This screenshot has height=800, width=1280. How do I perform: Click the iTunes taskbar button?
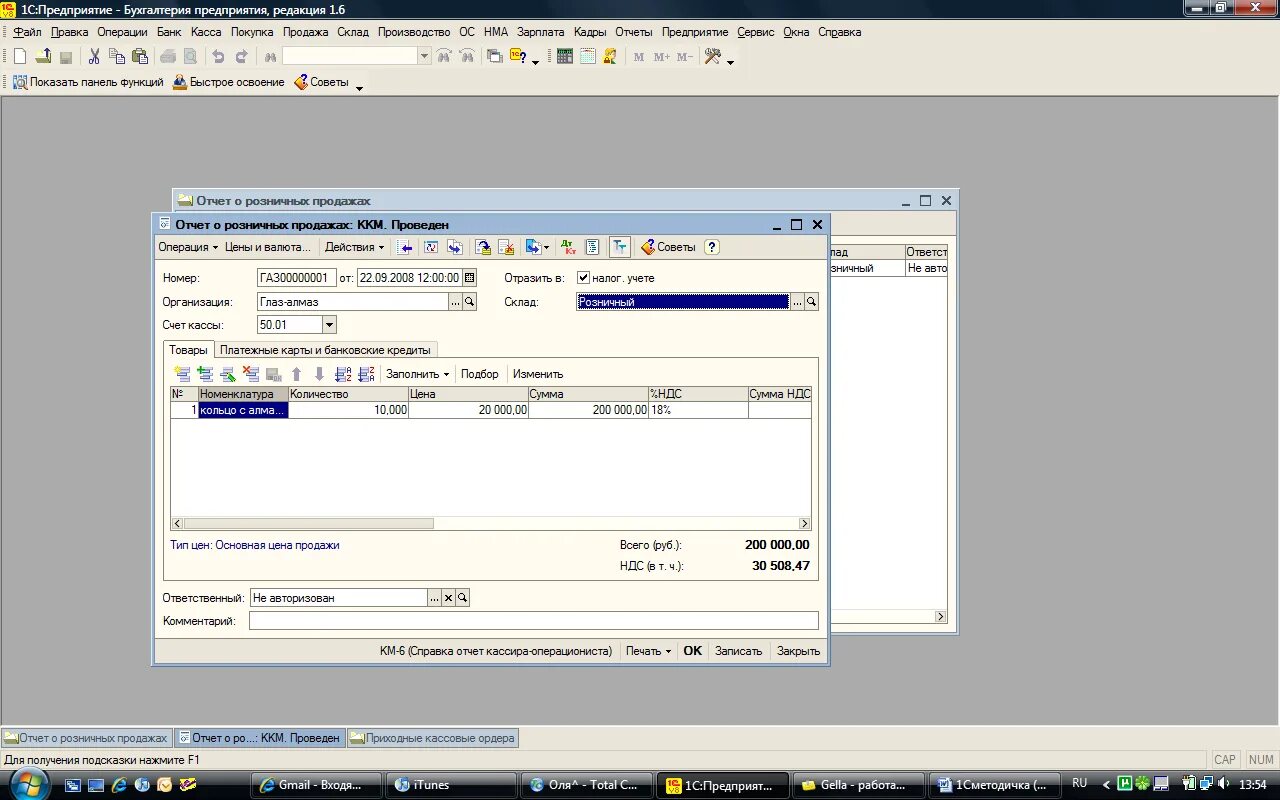tap(452, 785)
